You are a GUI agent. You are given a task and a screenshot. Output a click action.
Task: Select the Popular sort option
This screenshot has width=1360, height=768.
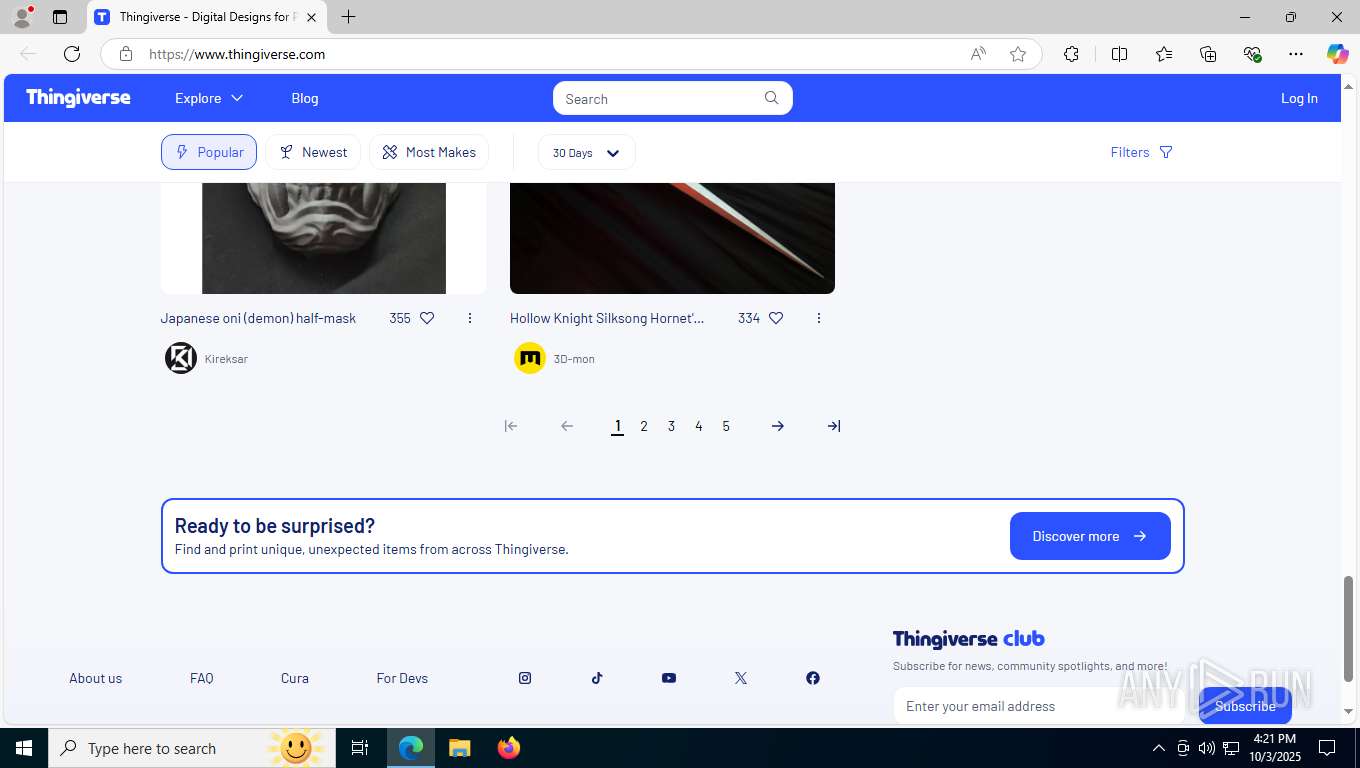209,152
